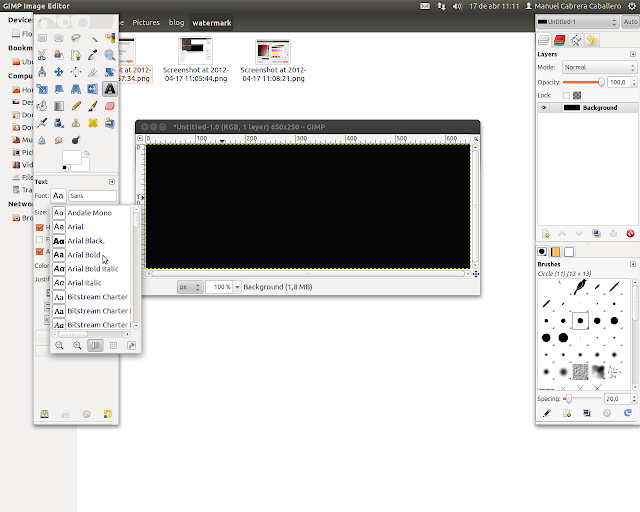640x512 pixels.
Task: Choose the Blend gradient tool
Action: pos(59,106)
